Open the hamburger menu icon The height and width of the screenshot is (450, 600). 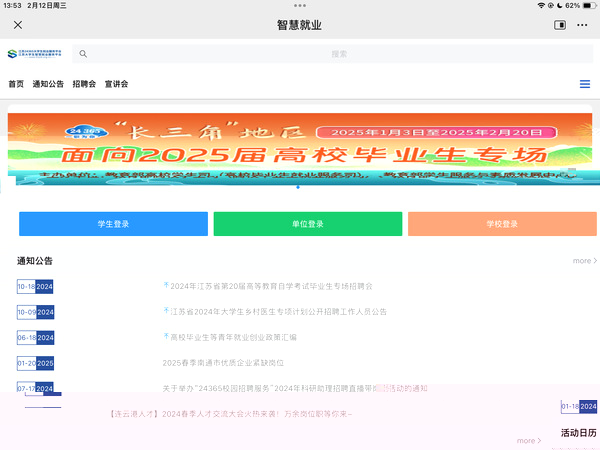pos(584,84)
